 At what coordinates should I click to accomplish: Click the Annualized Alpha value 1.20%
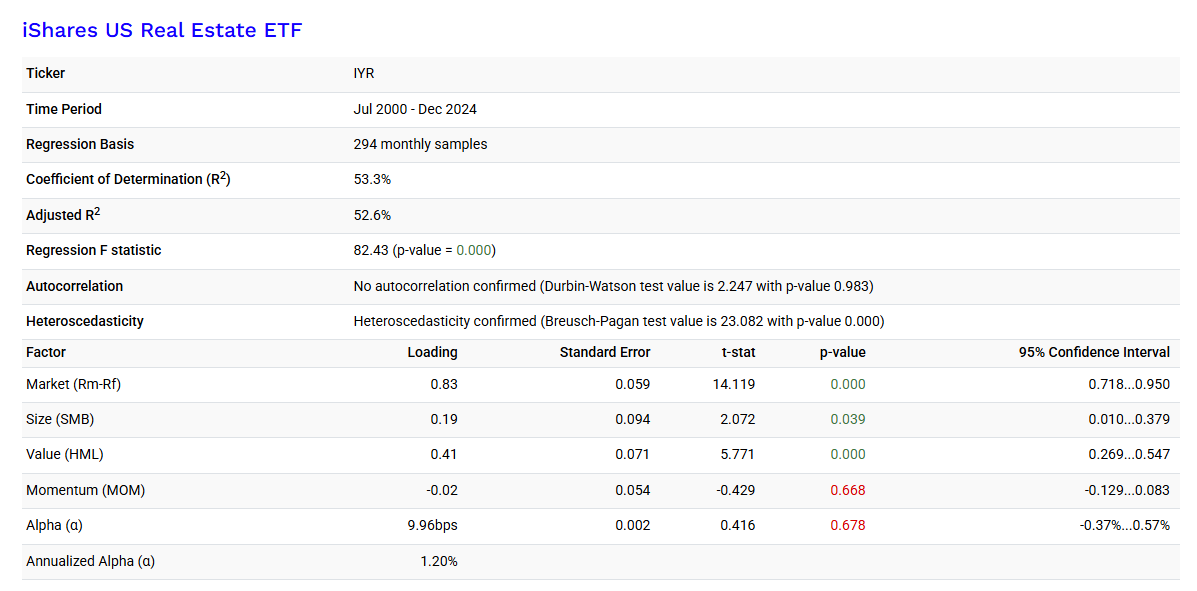(439, 561)
